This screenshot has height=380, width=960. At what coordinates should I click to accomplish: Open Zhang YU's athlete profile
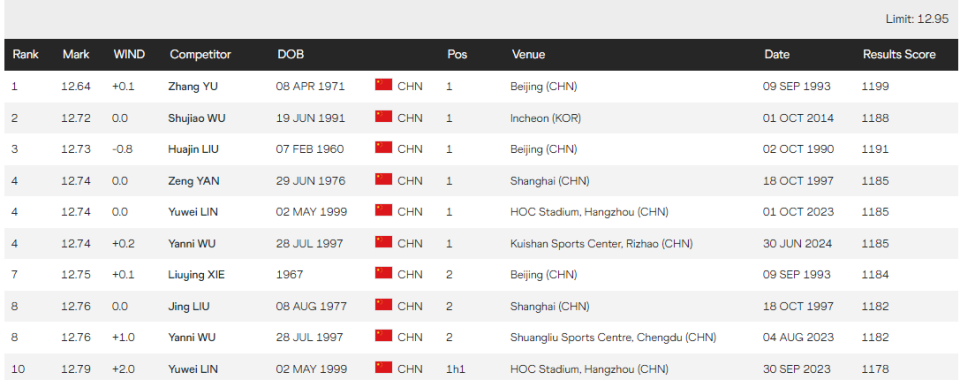pos(193,86)
